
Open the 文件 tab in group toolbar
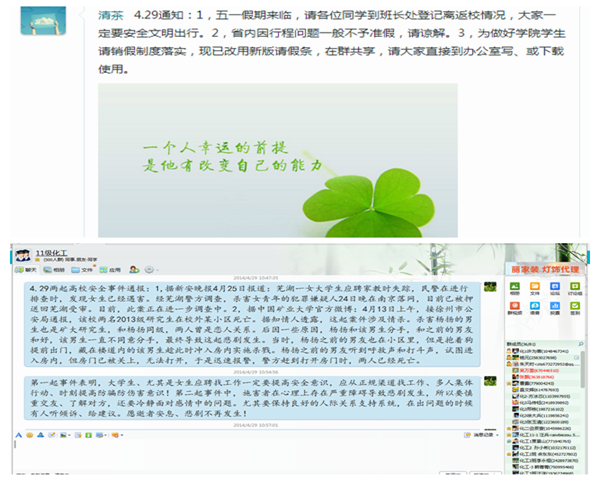coord(85,269)
